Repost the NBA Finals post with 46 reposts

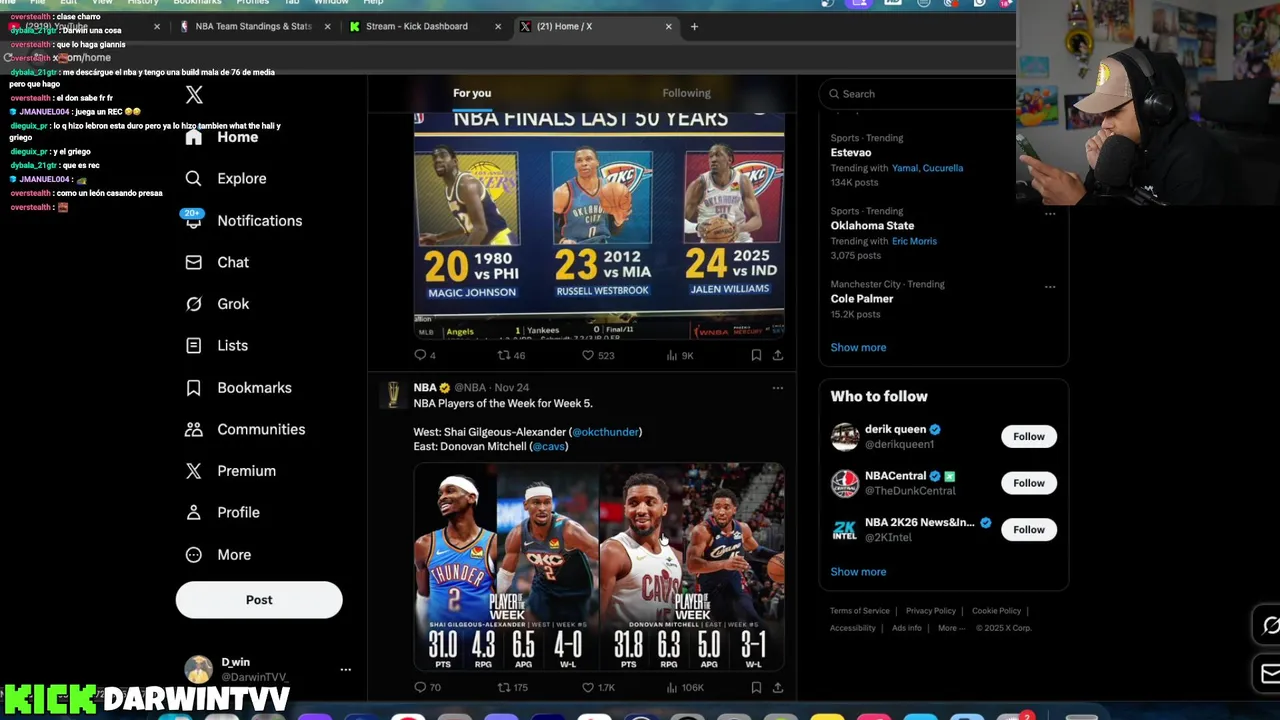pyautogui.click(x=511, y=355)
